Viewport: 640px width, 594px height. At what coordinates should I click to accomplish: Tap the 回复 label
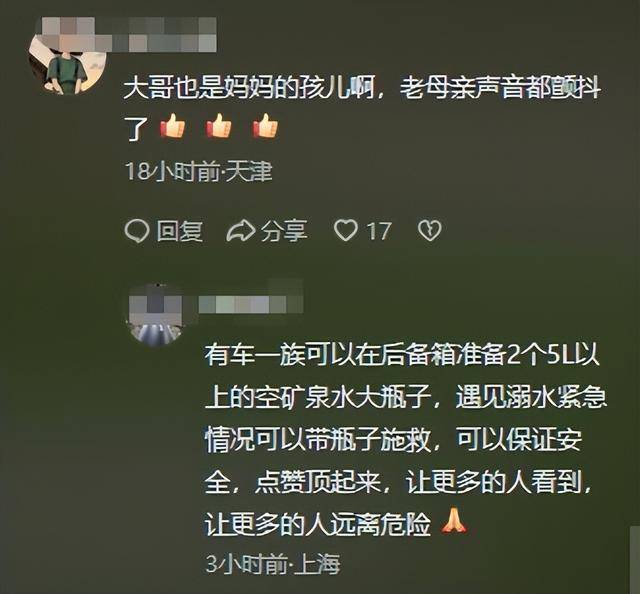[x=180, y=231]
